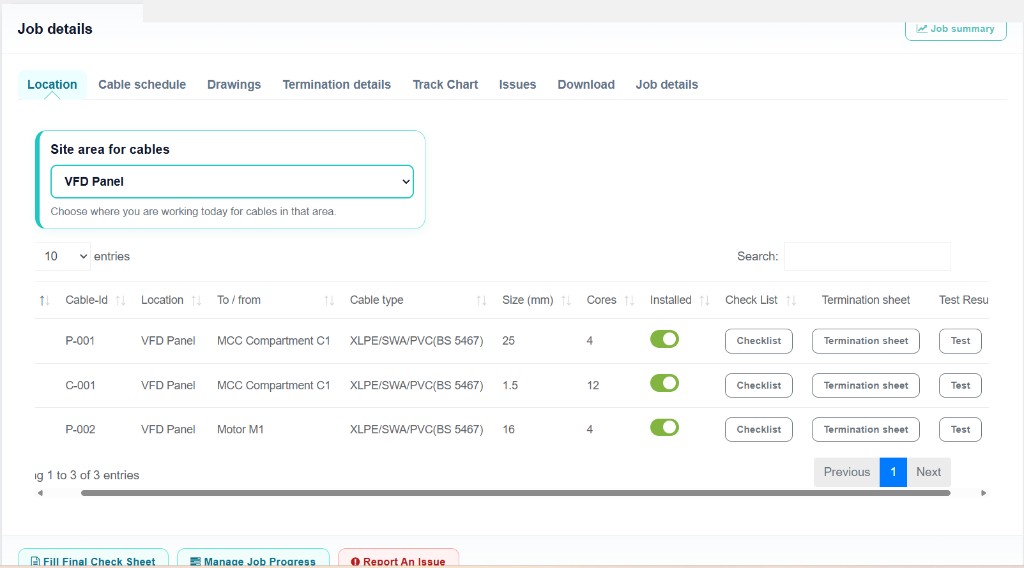Open the Track Chart tab
1024x568 pixels.
445,85
